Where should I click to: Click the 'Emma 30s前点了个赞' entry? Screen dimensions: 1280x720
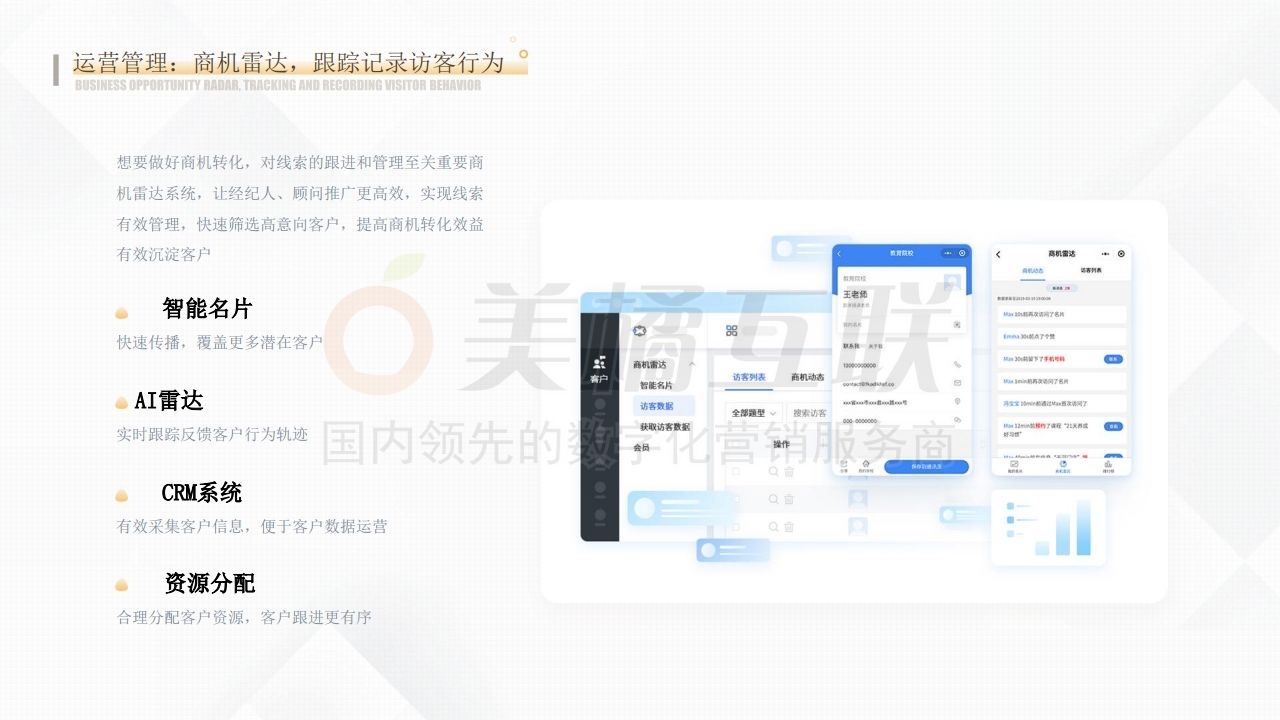tap(1062, 337)
